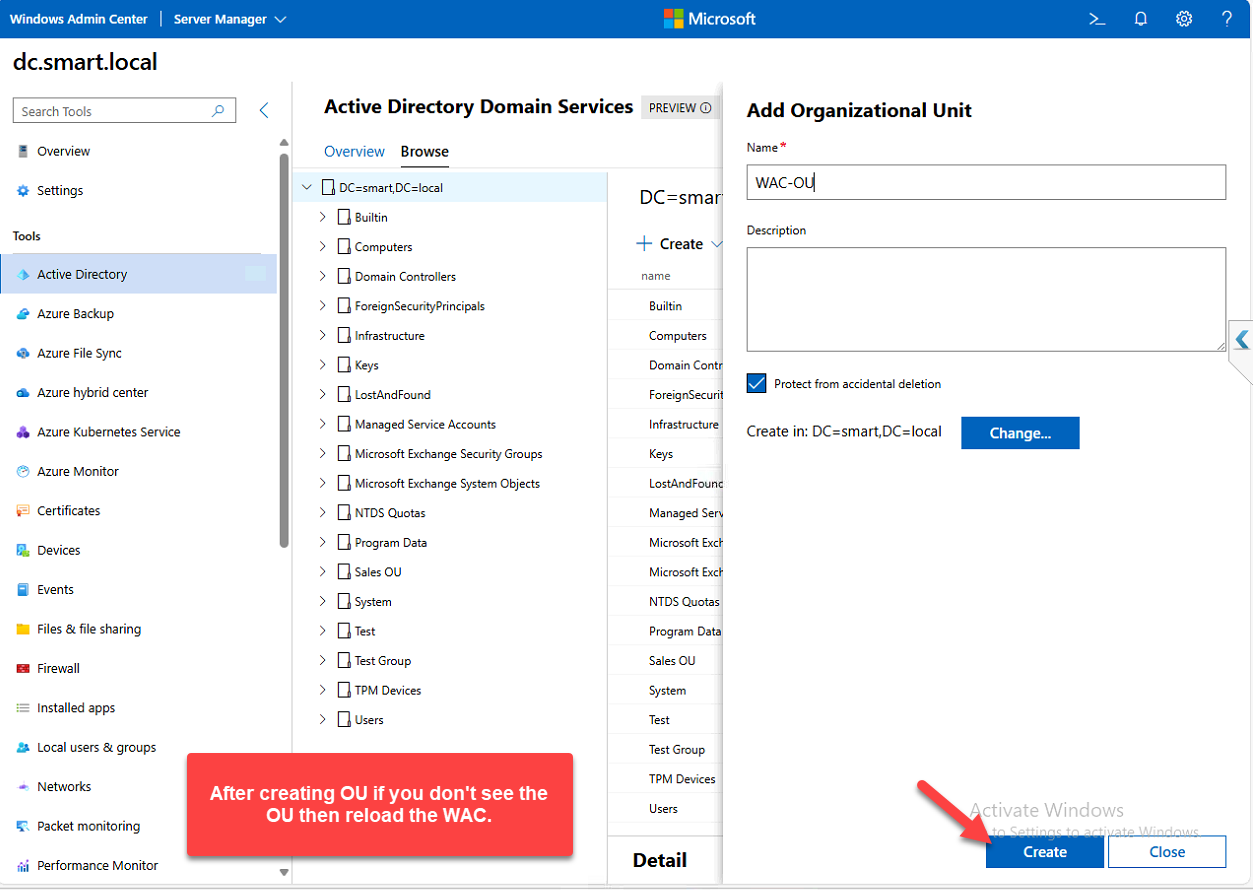Click the Microsoft logo in the header
Viewport: 1253px width, 890px height.
(710, 19)
